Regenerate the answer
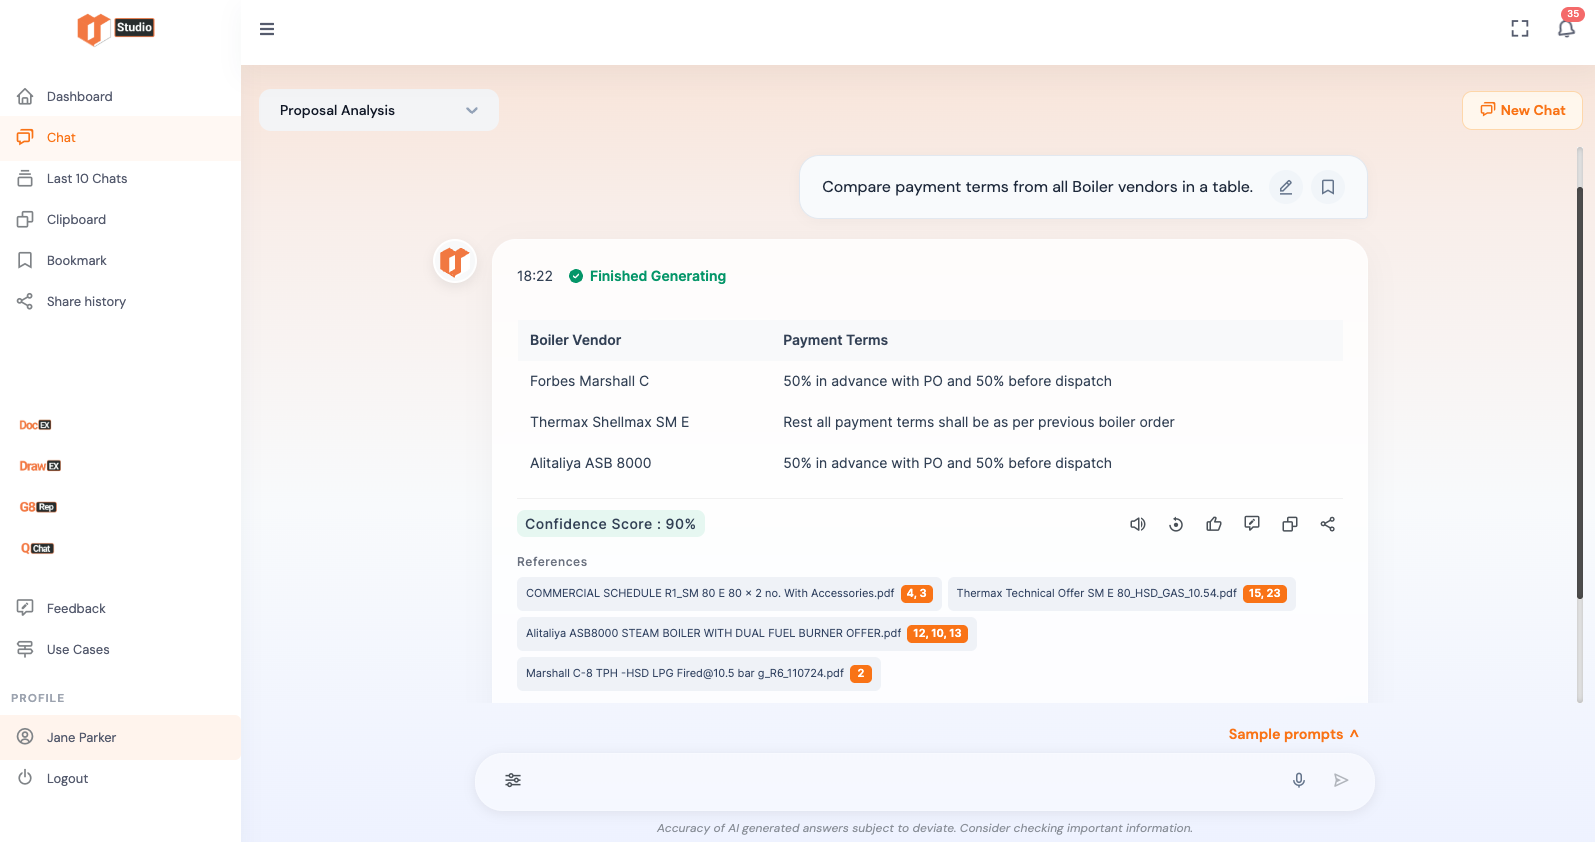1595x842 pixels. coord(1176,524)
